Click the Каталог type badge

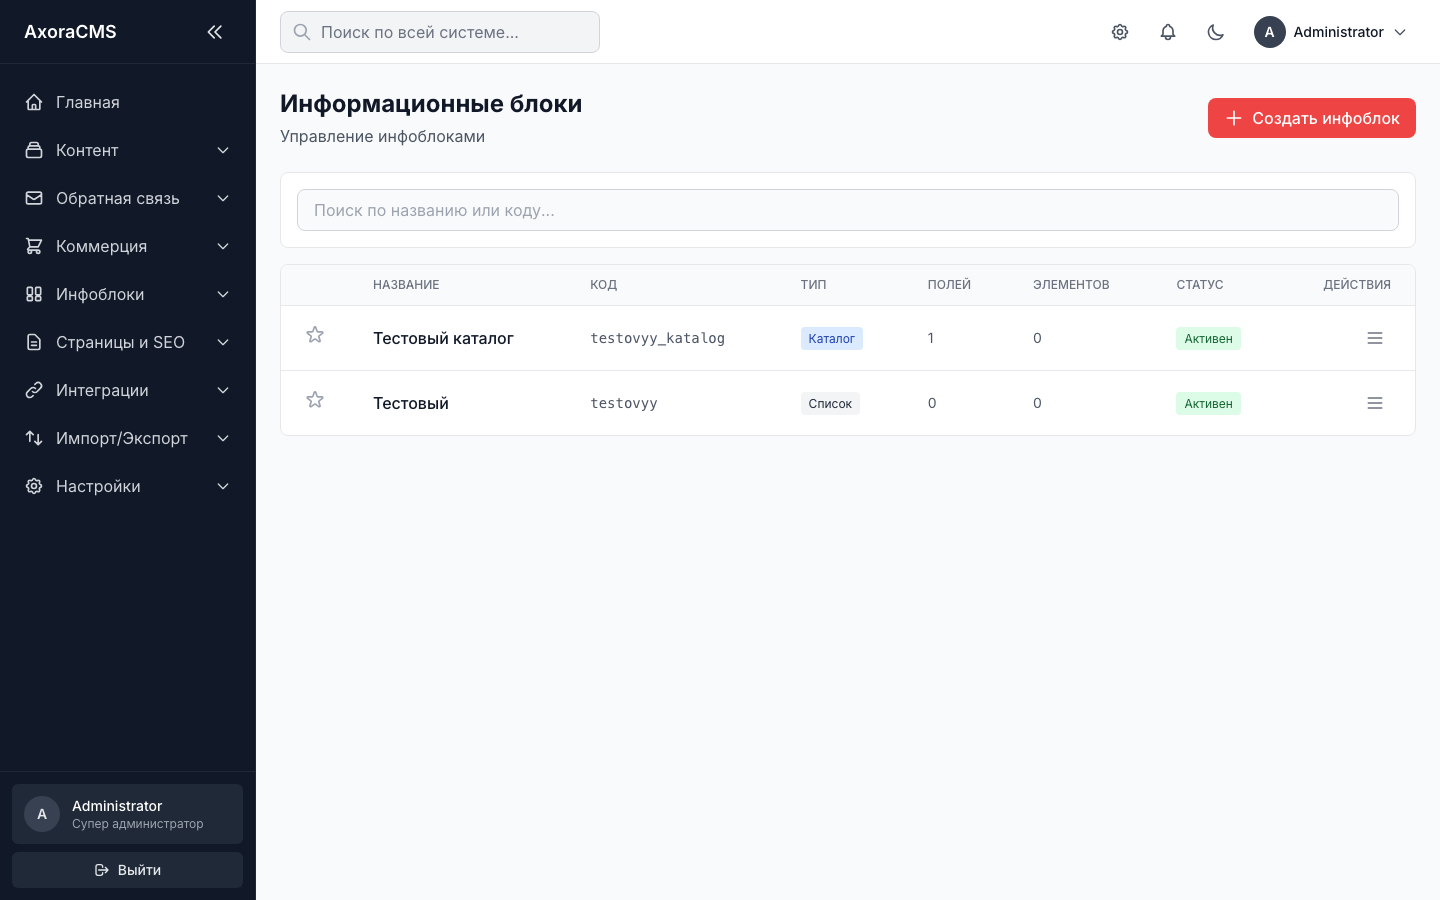click(831, 338)
